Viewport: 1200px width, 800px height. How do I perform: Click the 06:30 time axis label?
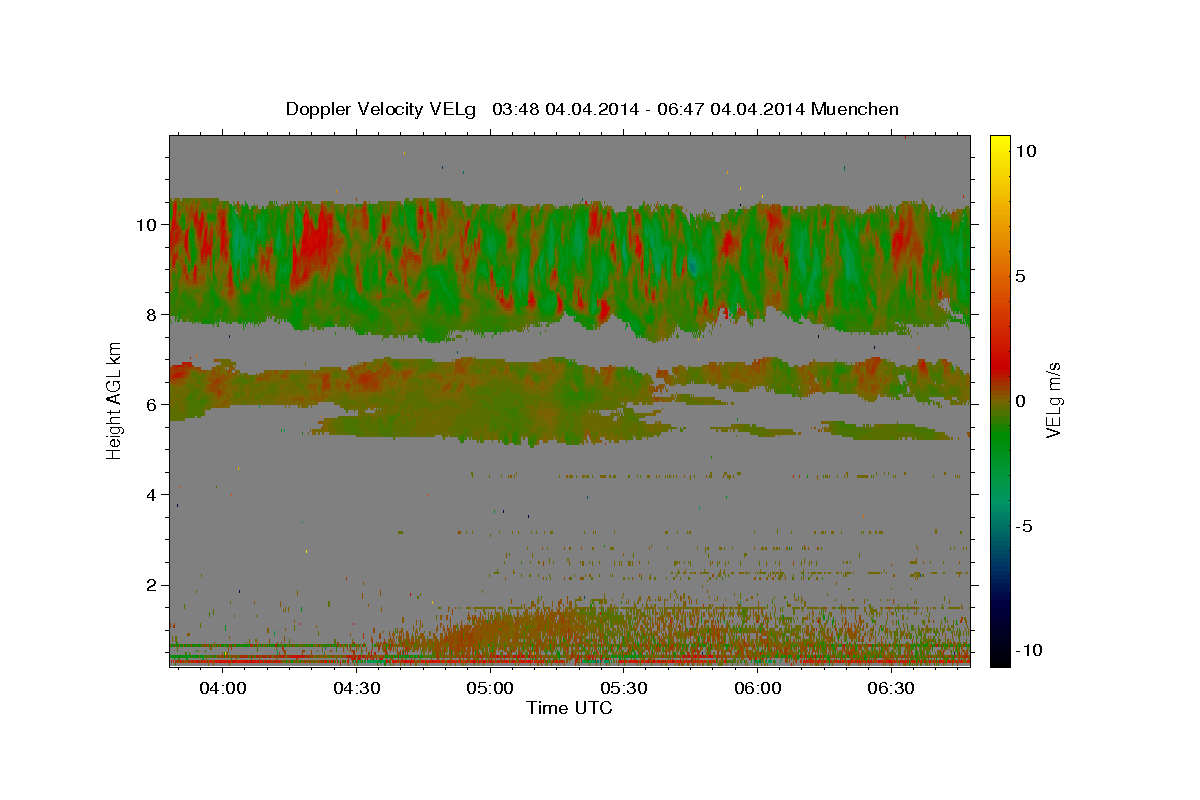tap(891, 689)
